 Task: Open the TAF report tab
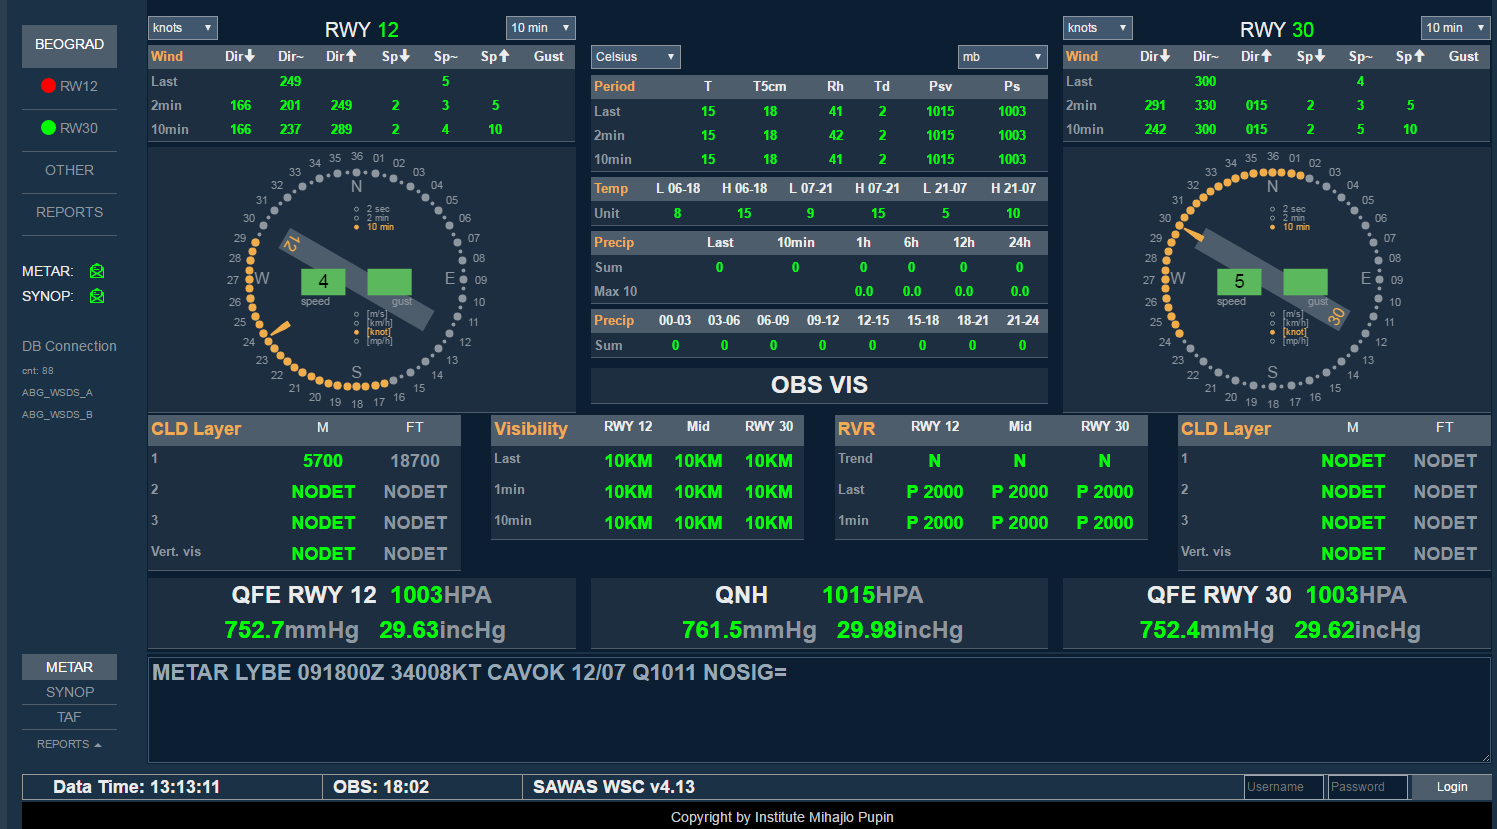click(69, 717)
